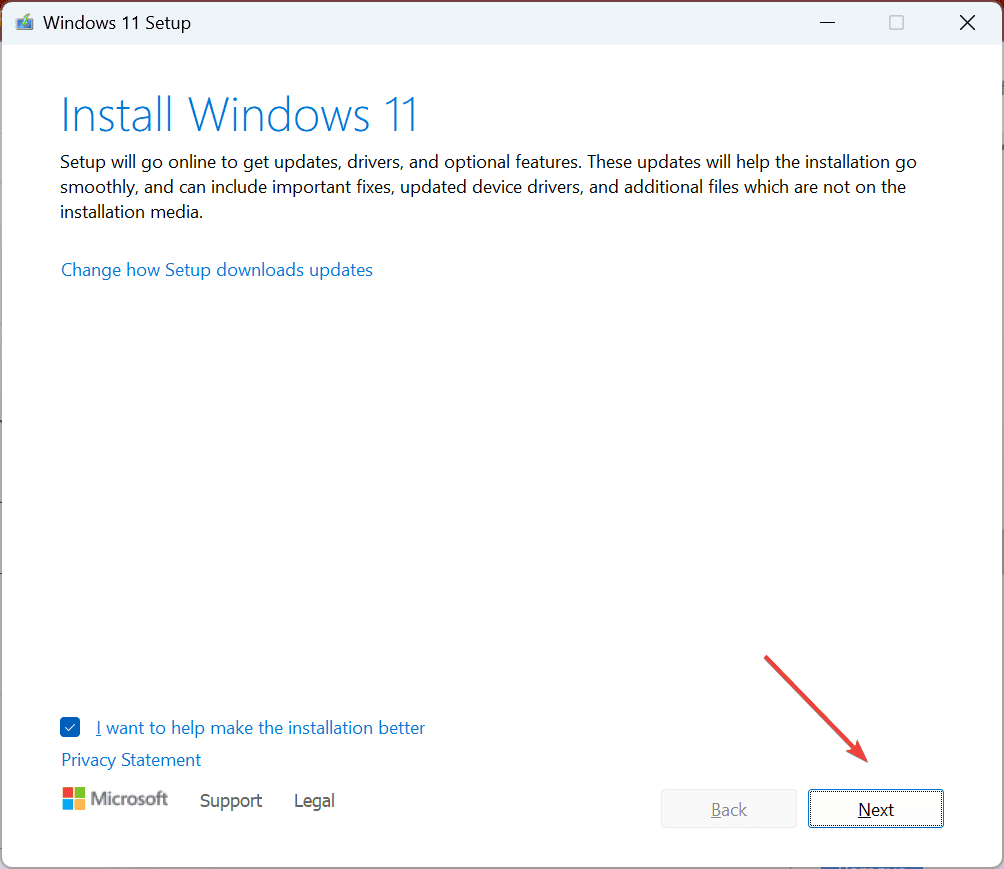Click the Microsoft logo in the footer
Image resolution: width=1004 pixels, height=869 pixels.
point(114,798)
